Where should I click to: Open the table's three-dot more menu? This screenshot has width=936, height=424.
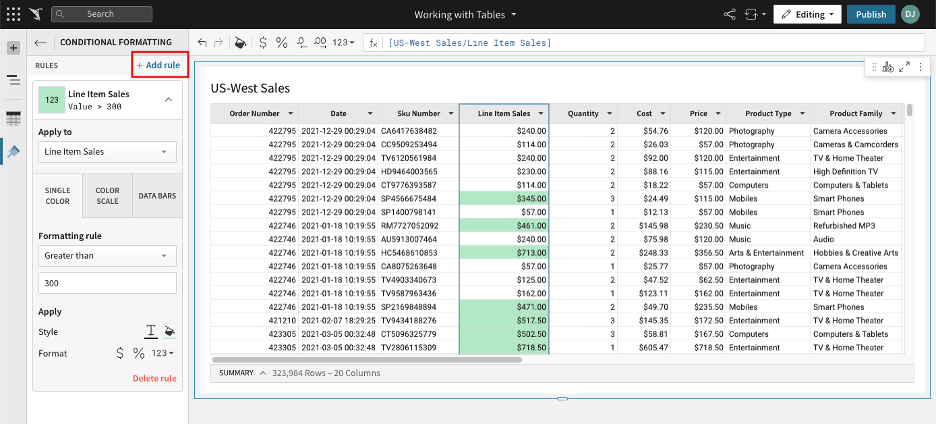(x=920, y=67)
